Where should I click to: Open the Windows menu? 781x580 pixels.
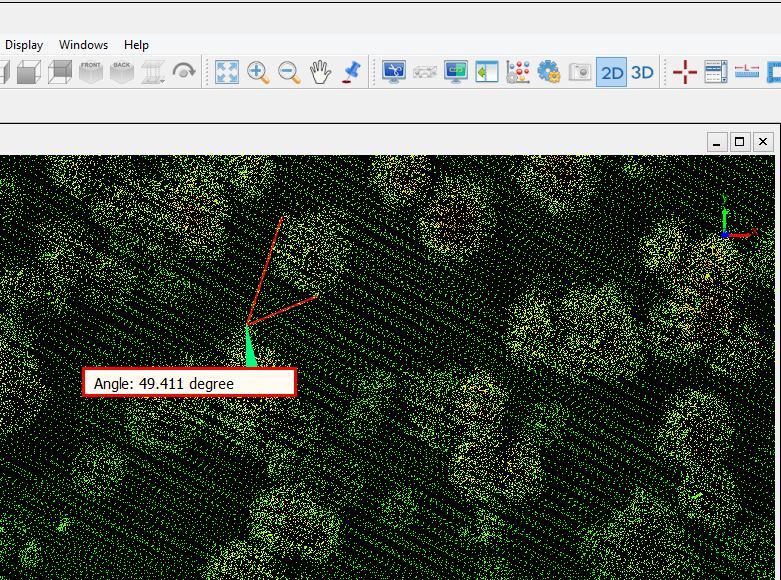click(x=83, y=45)
